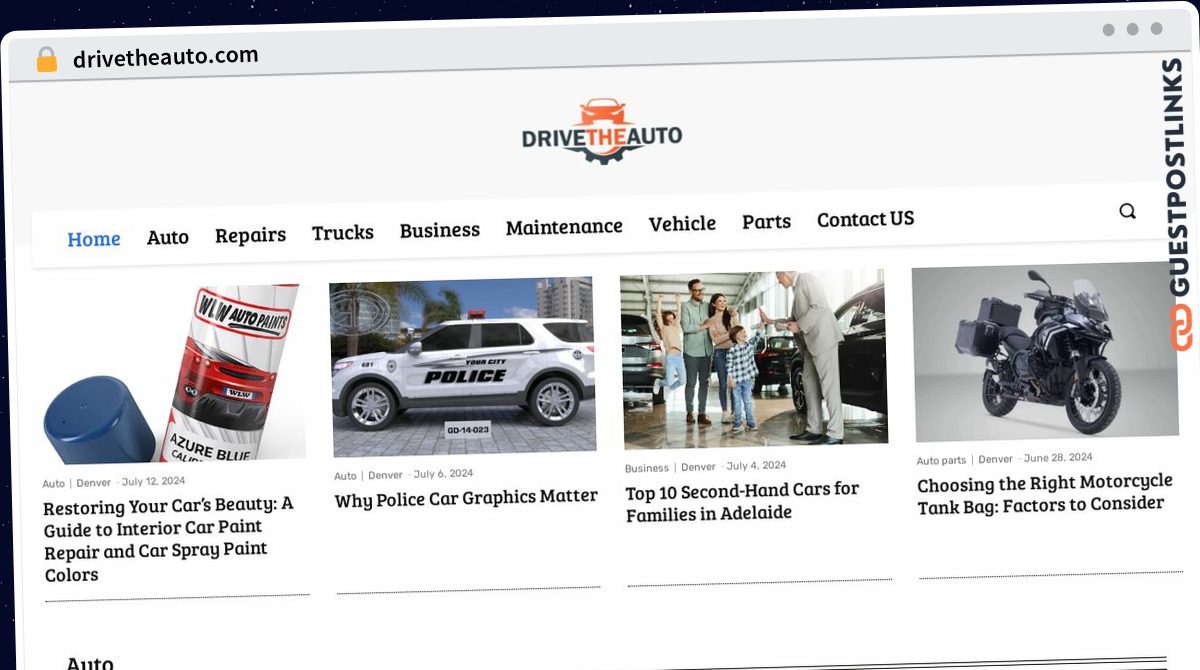Click the Denver author on the second-hand cars article
Image resolution: width=1200 pixels, height=670 pixels.
698,467
